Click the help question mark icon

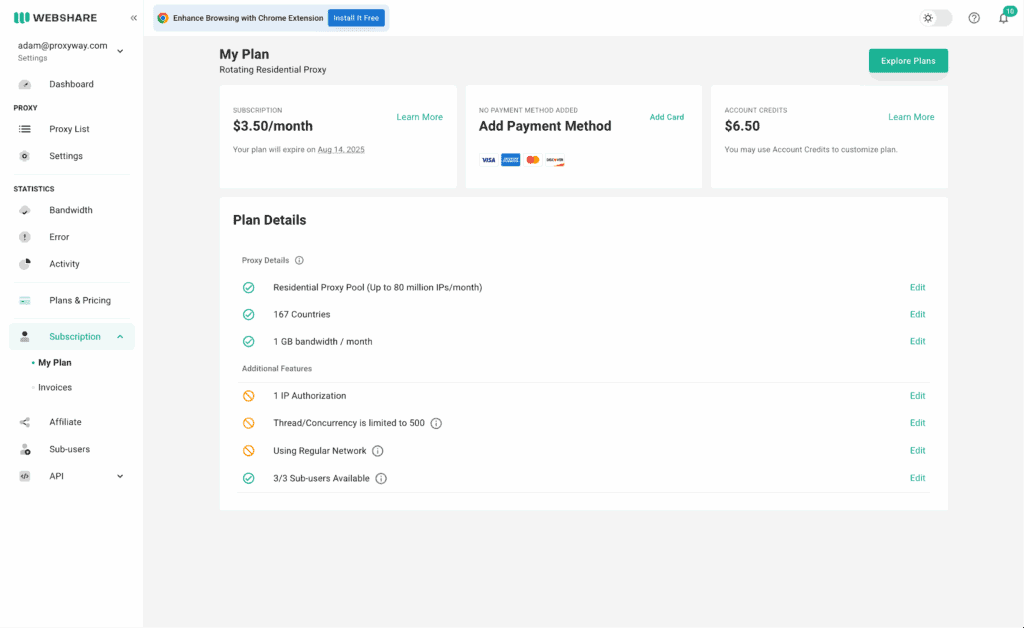(973, 17)
